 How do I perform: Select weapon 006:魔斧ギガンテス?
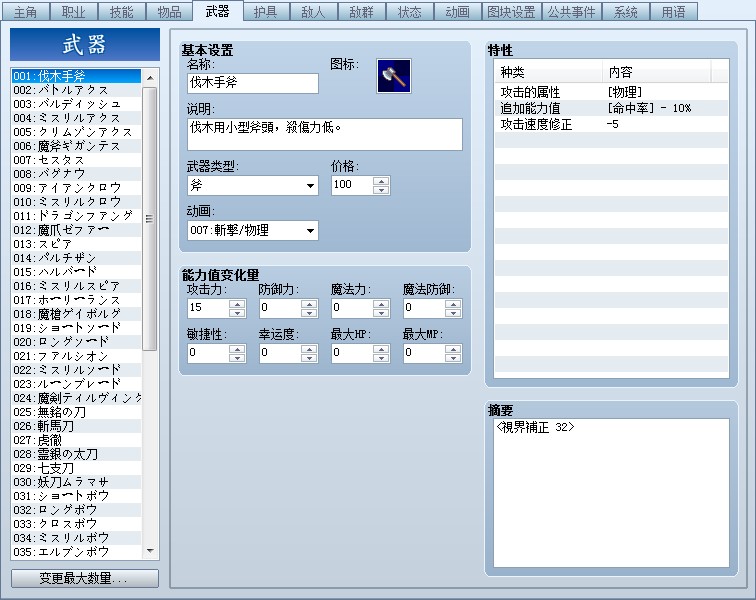(76, 146)
